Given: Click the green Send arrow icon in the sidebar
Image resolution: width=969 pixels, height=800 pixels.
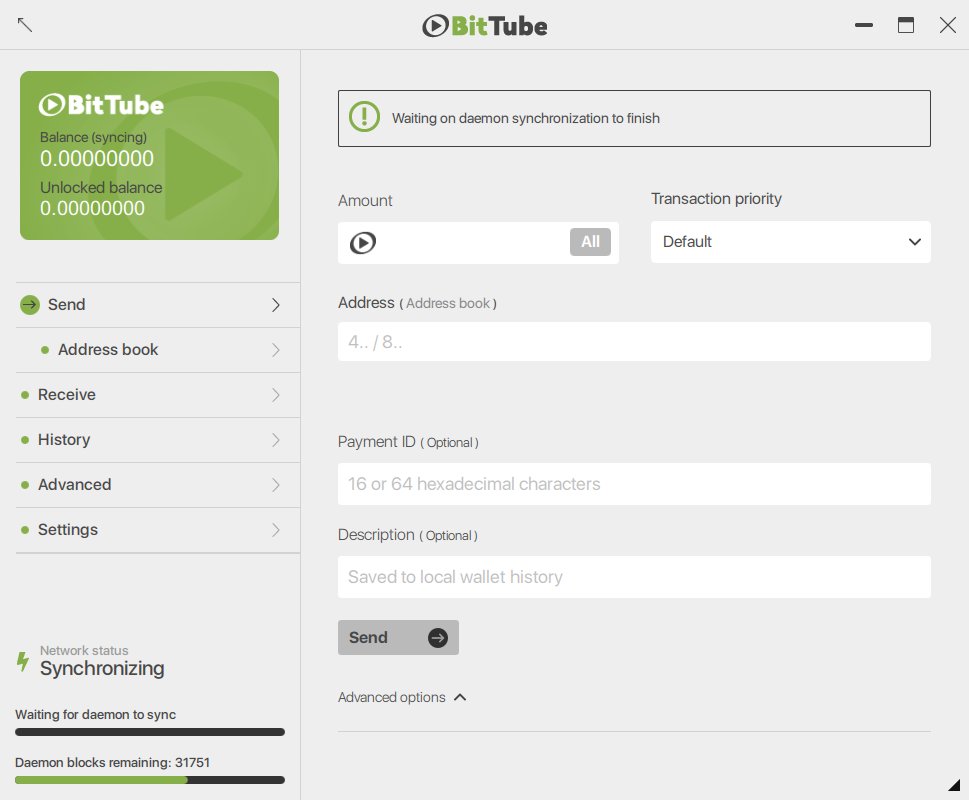Looking at the screenshot, I should [30, 305].
